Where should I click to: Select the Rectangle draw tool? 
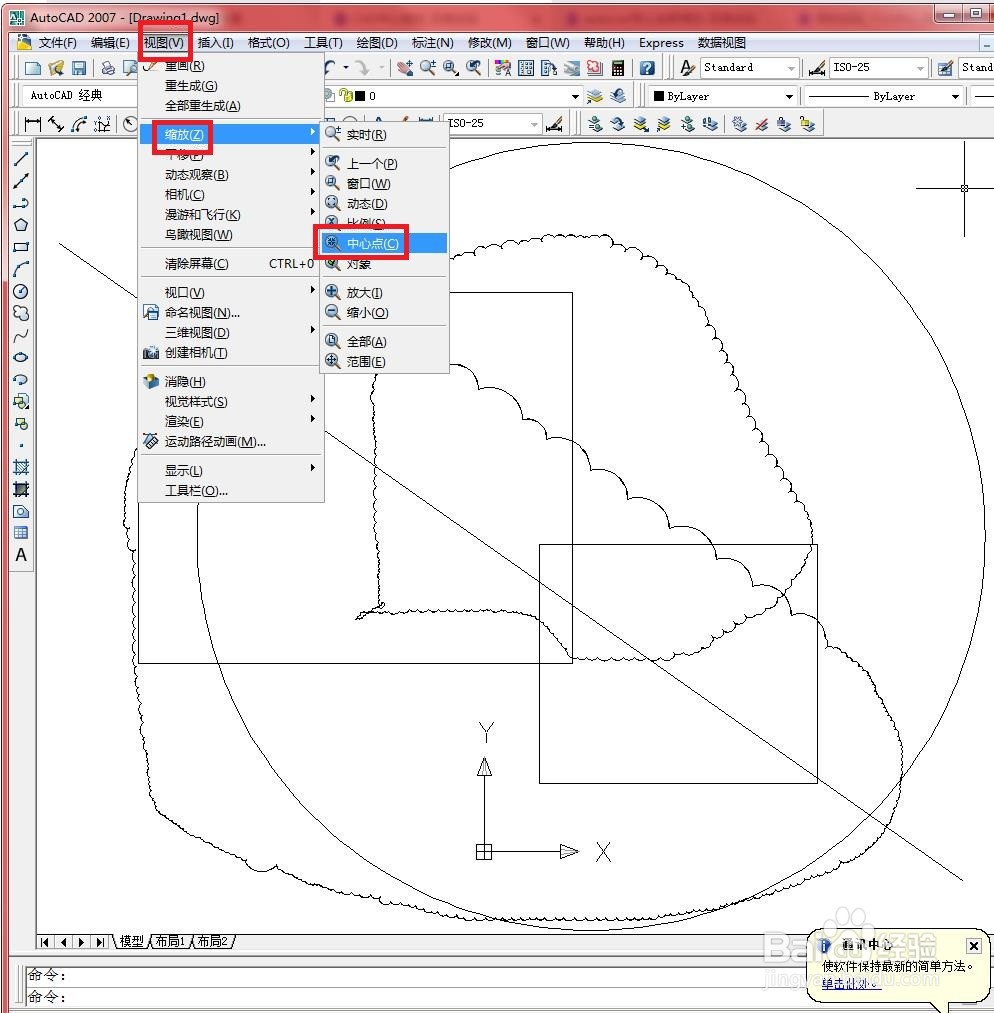coord(21,247)
